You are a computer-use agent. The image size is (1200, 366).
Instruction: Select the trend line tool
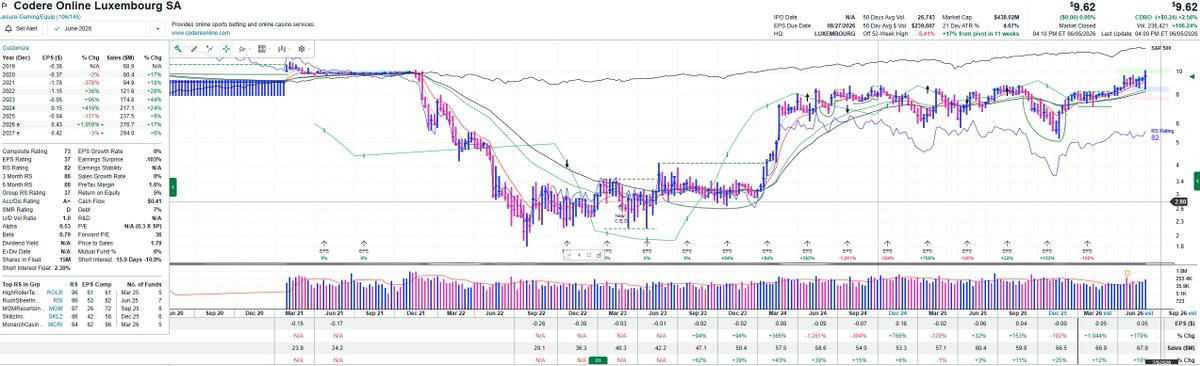click(209, 49)
